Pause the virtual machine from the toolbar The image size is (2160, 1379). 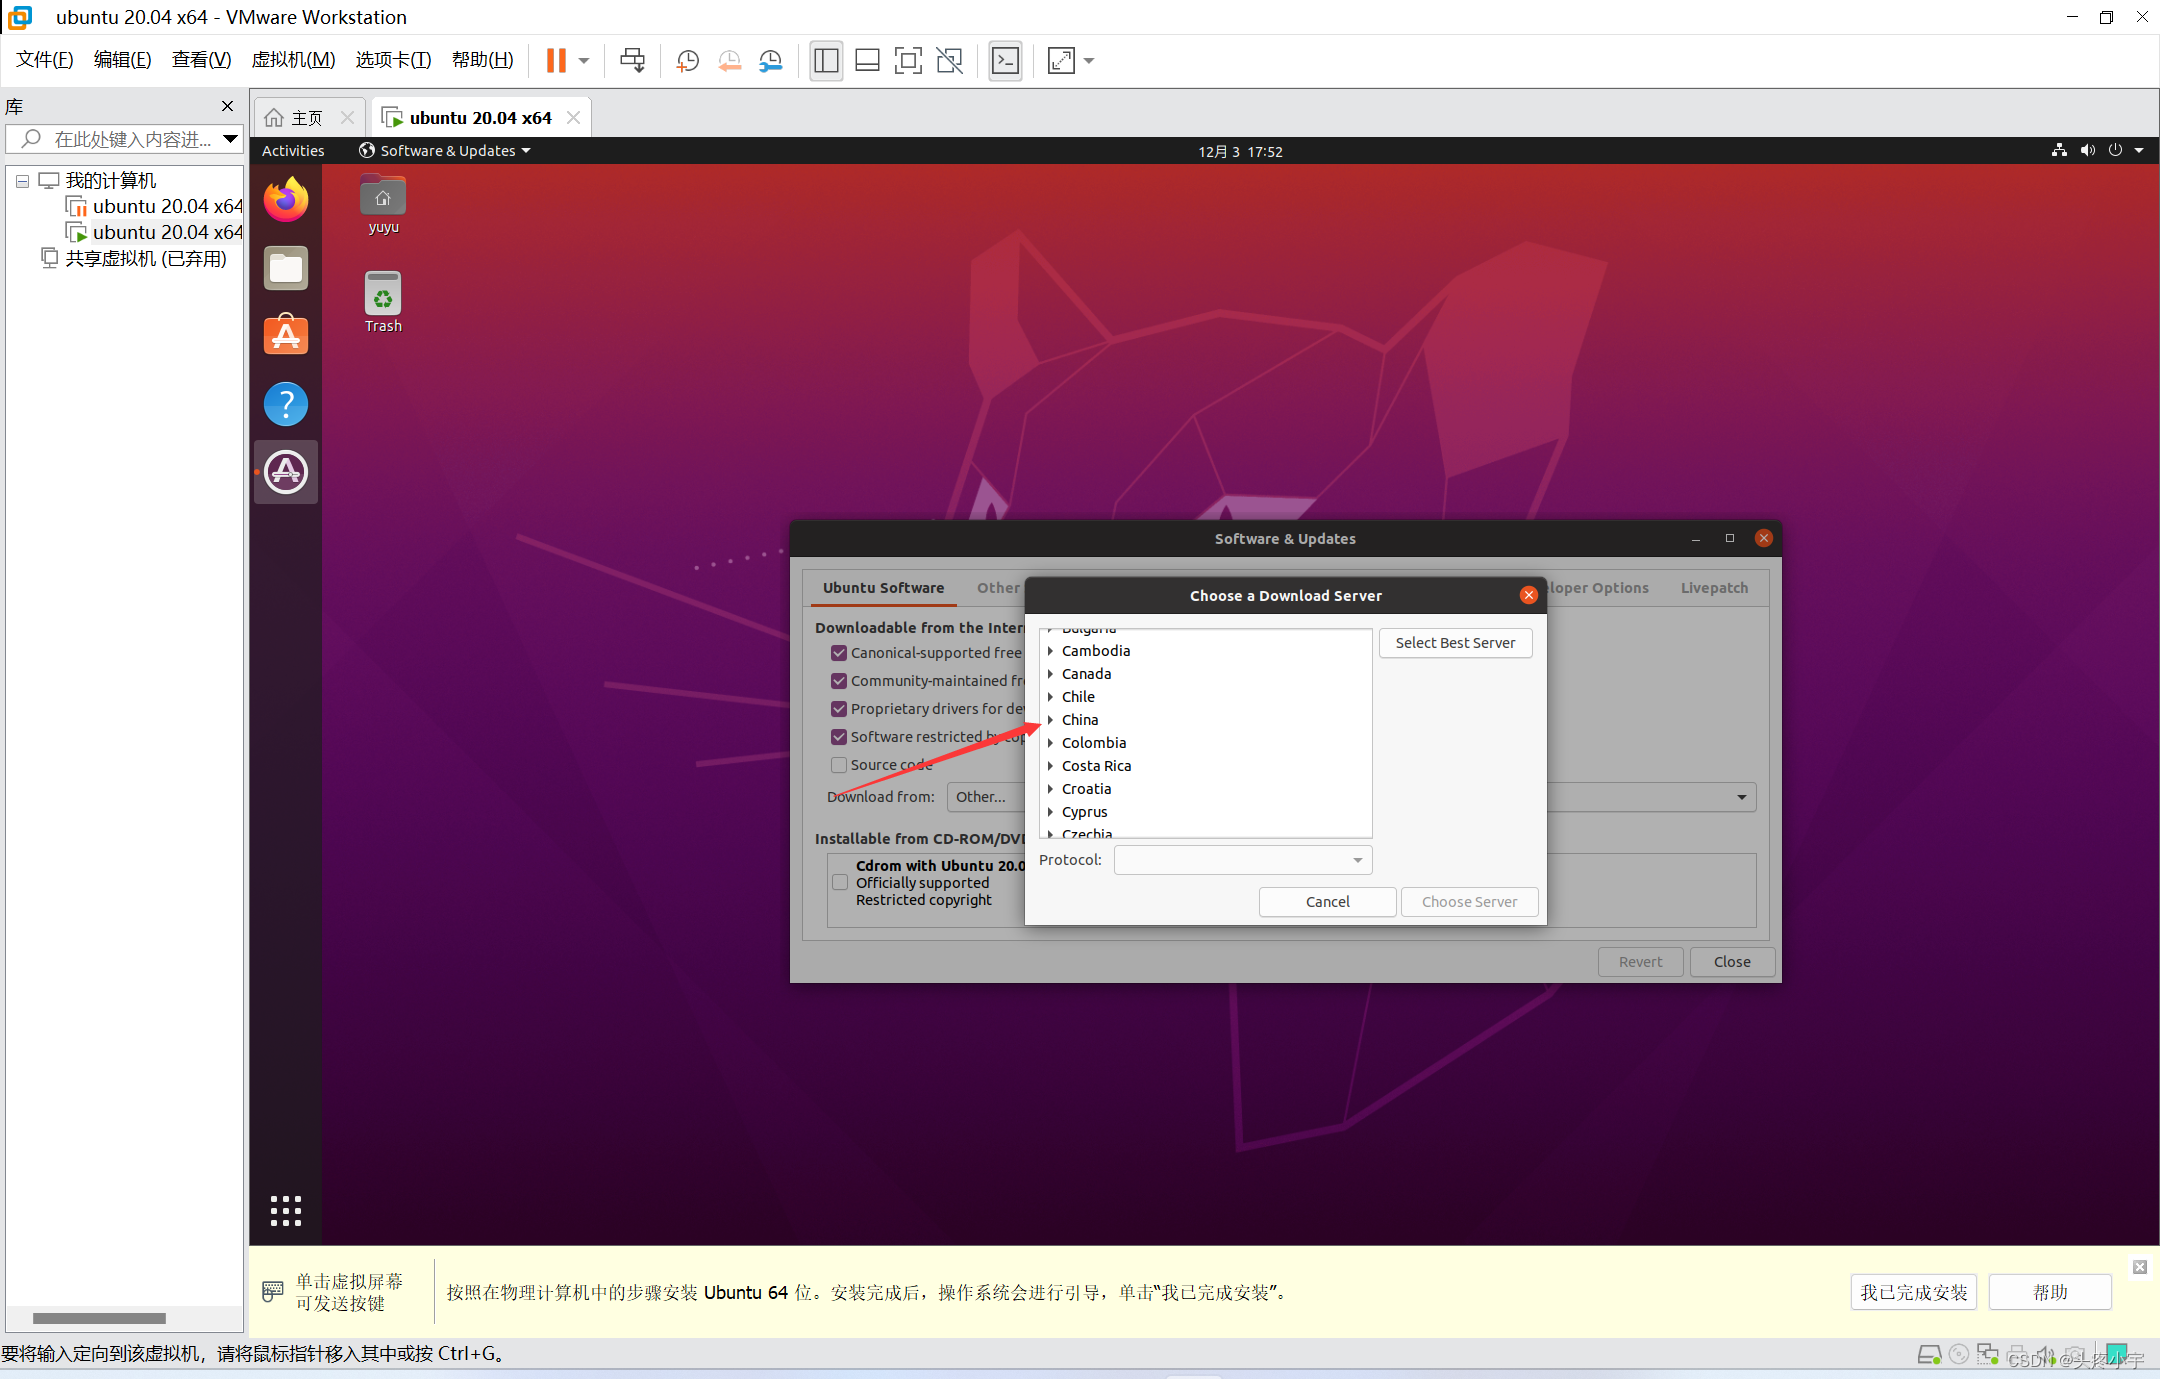(556, 61)
